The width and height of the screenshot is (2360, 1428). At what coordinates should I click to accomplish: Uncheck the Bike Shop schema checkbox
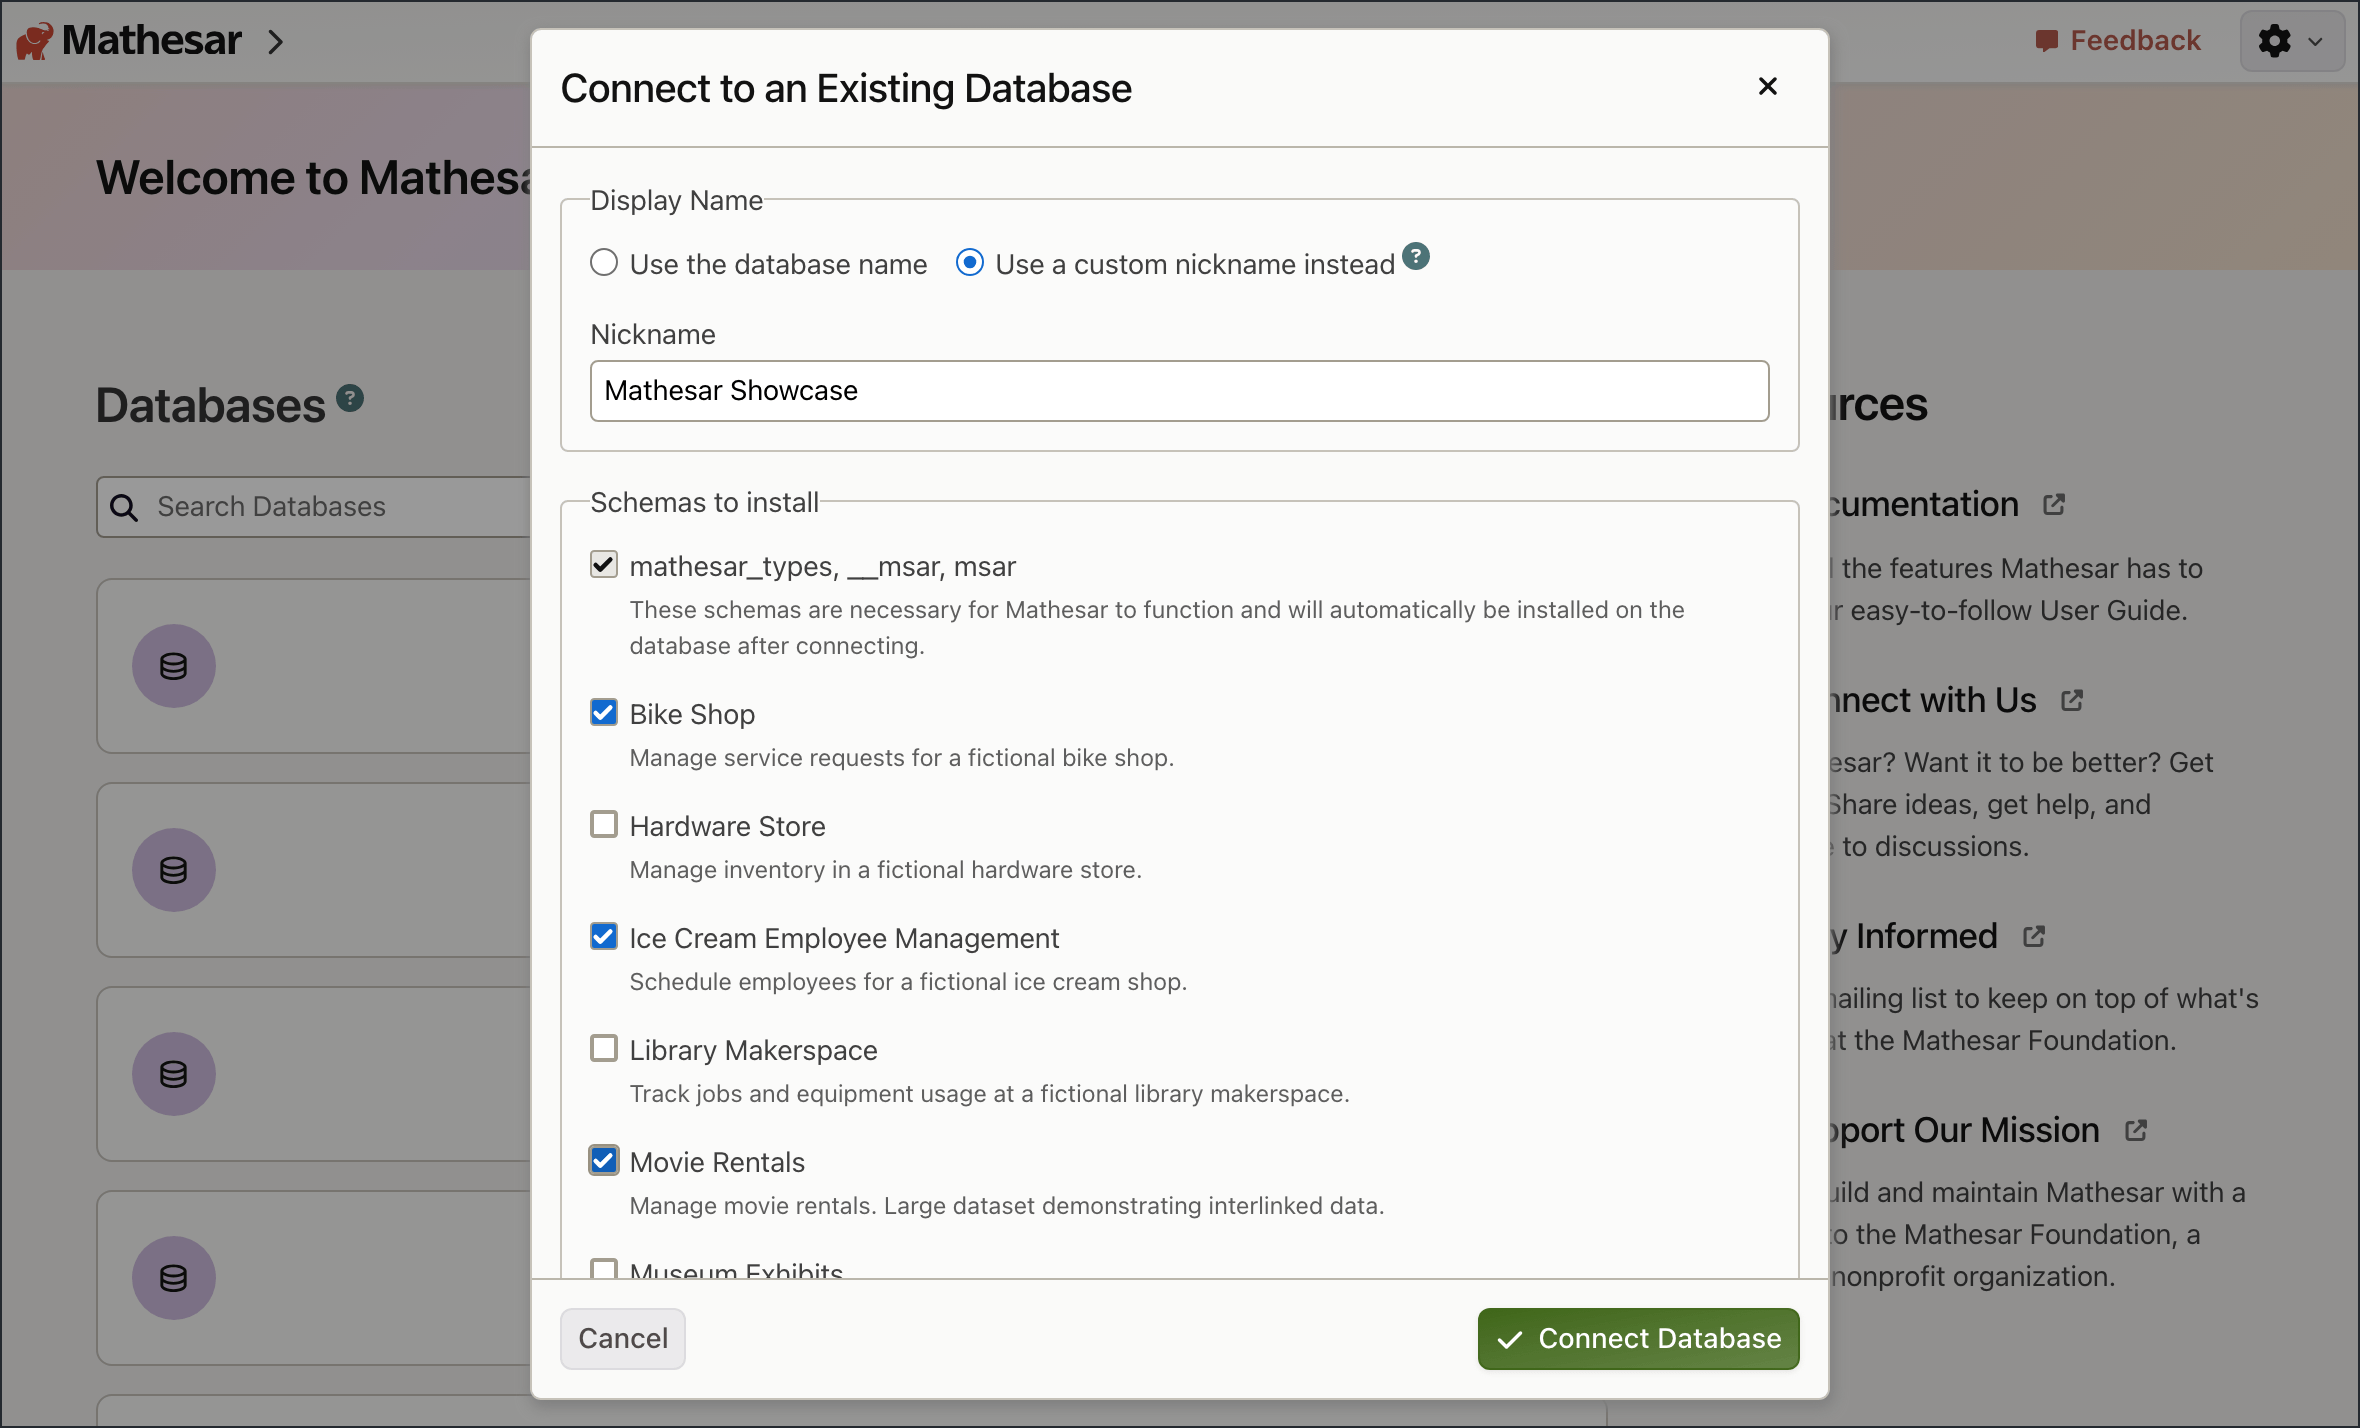604,713
